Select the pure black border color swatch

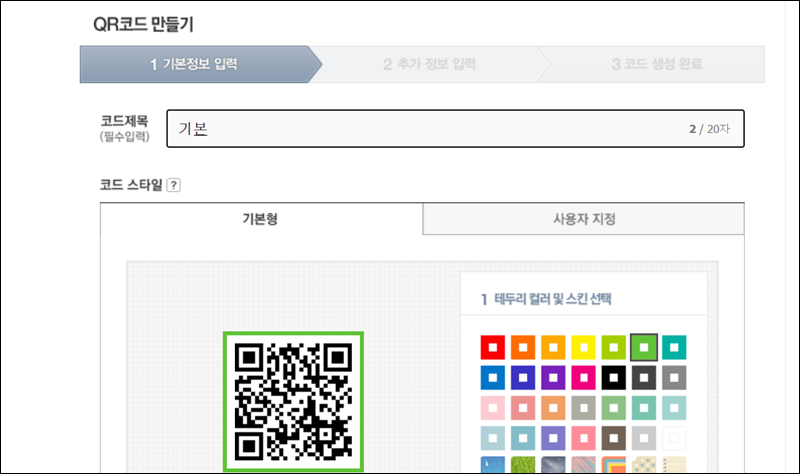click(x=613, y=378)
